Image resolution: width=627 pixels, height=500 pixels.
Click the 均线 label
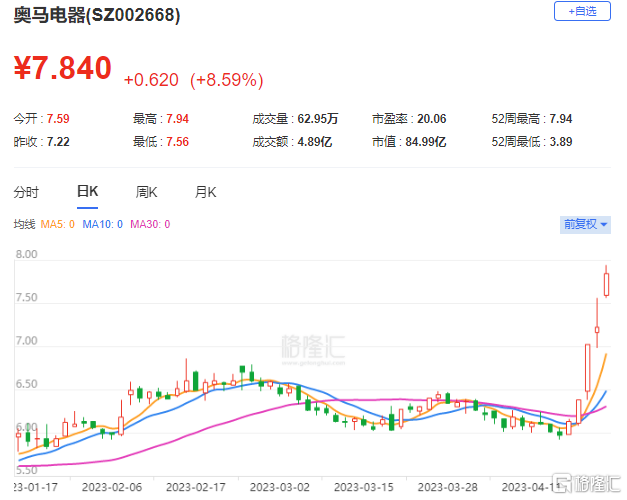click(x=24, y=224)
